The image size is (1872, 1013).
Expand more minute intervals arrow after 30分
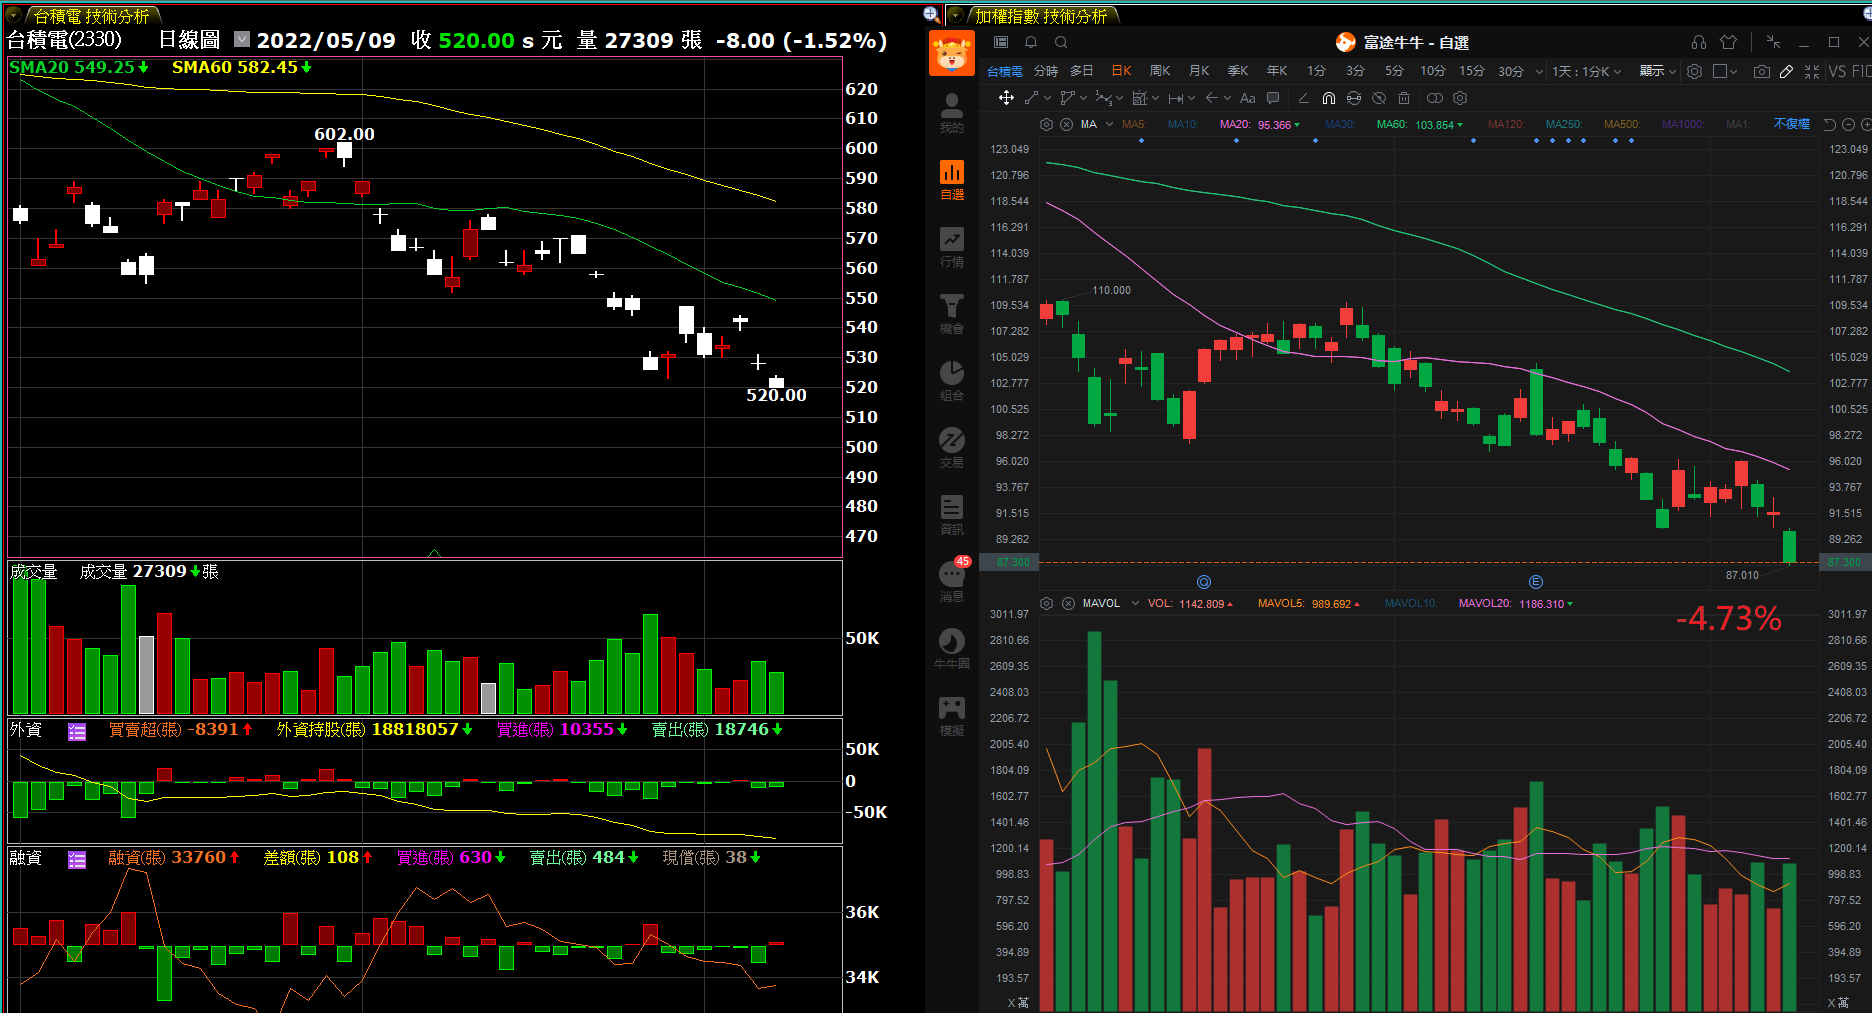point(1539,71)
